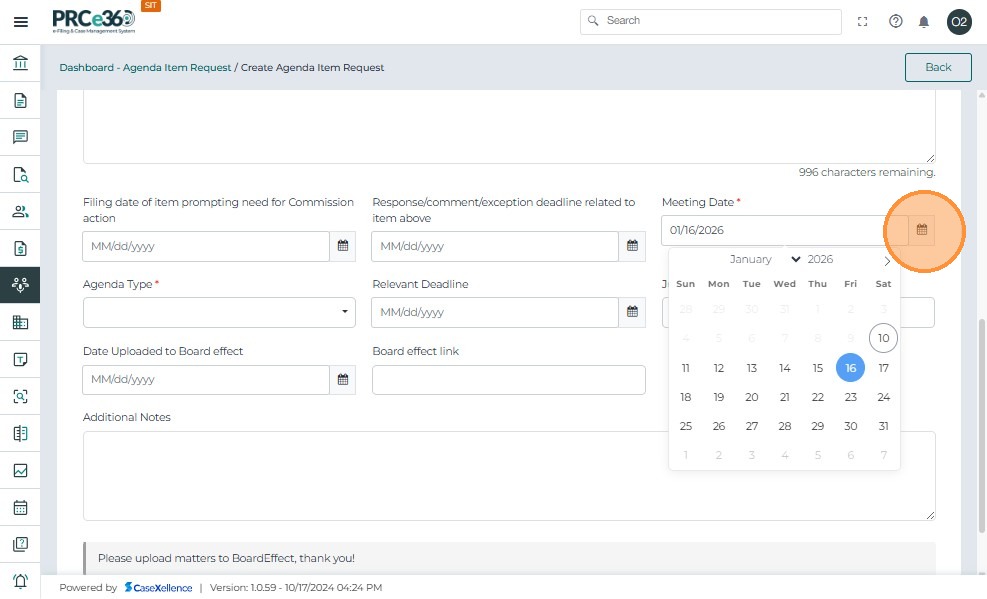Pick day 10 in the calendar popup
The height and width of the screenshot is (599, 987).
click(883, 338)
